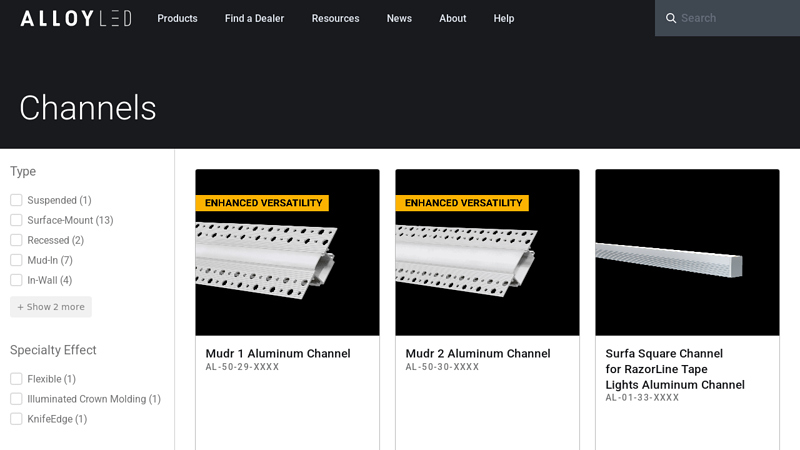Check the Suspended filter
The width and height of the screenshot is (800, 450).
click(16, 200)
